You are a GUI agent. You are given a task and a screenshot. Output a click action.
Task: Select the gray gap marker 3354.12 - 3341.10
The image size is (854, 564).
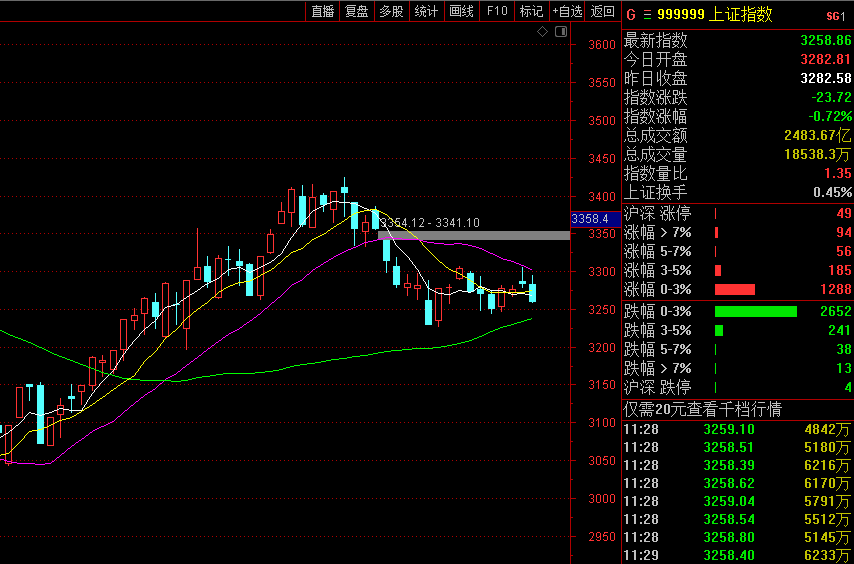click(x=474, y=235)
